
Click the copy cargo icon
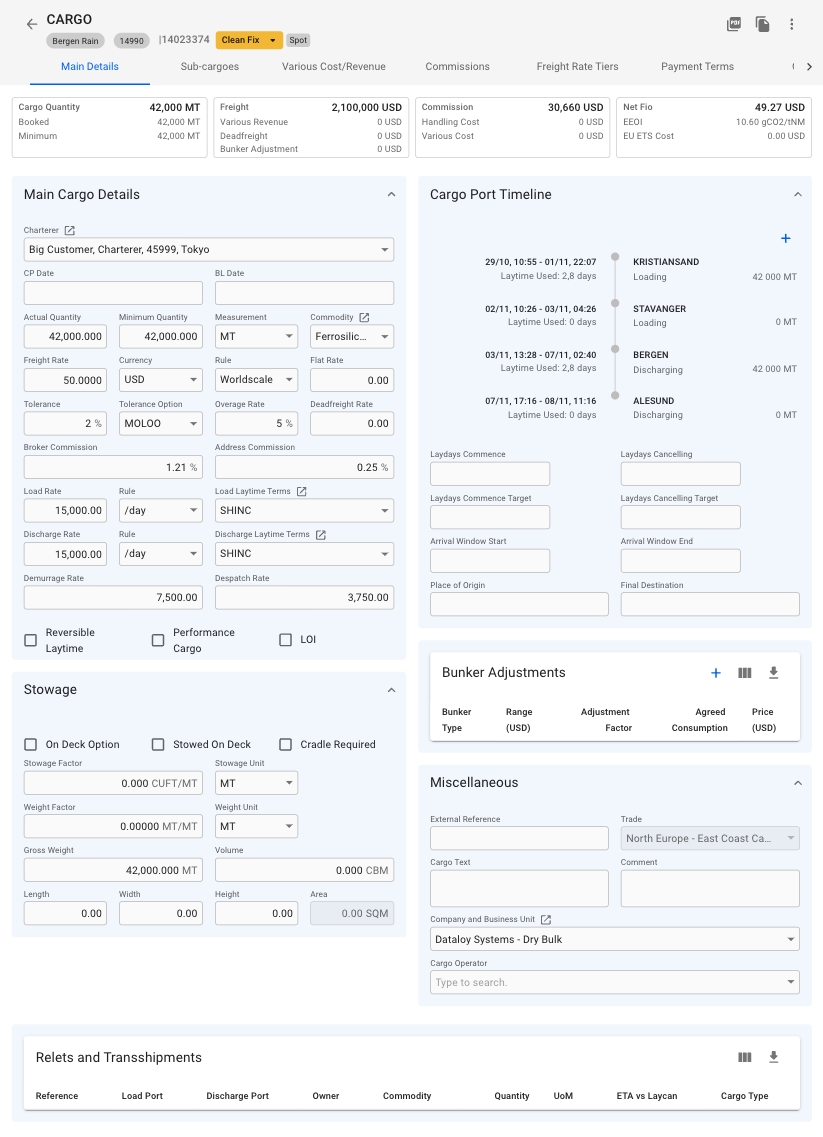[x=763, y=24]
